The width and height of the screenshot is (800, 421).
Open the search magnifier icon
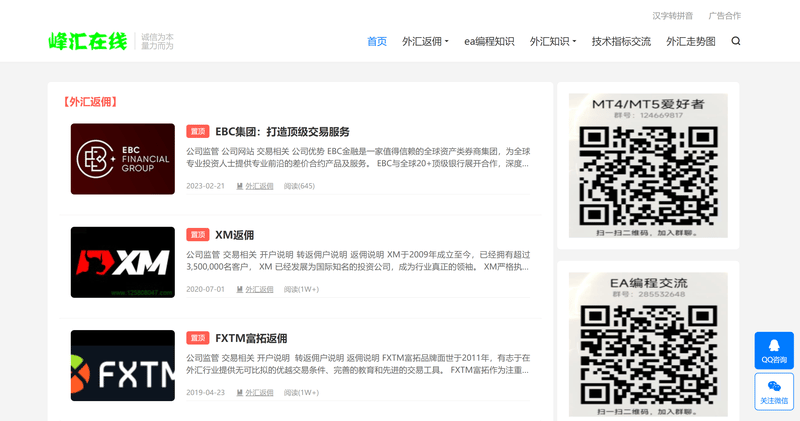click(735, 41)
